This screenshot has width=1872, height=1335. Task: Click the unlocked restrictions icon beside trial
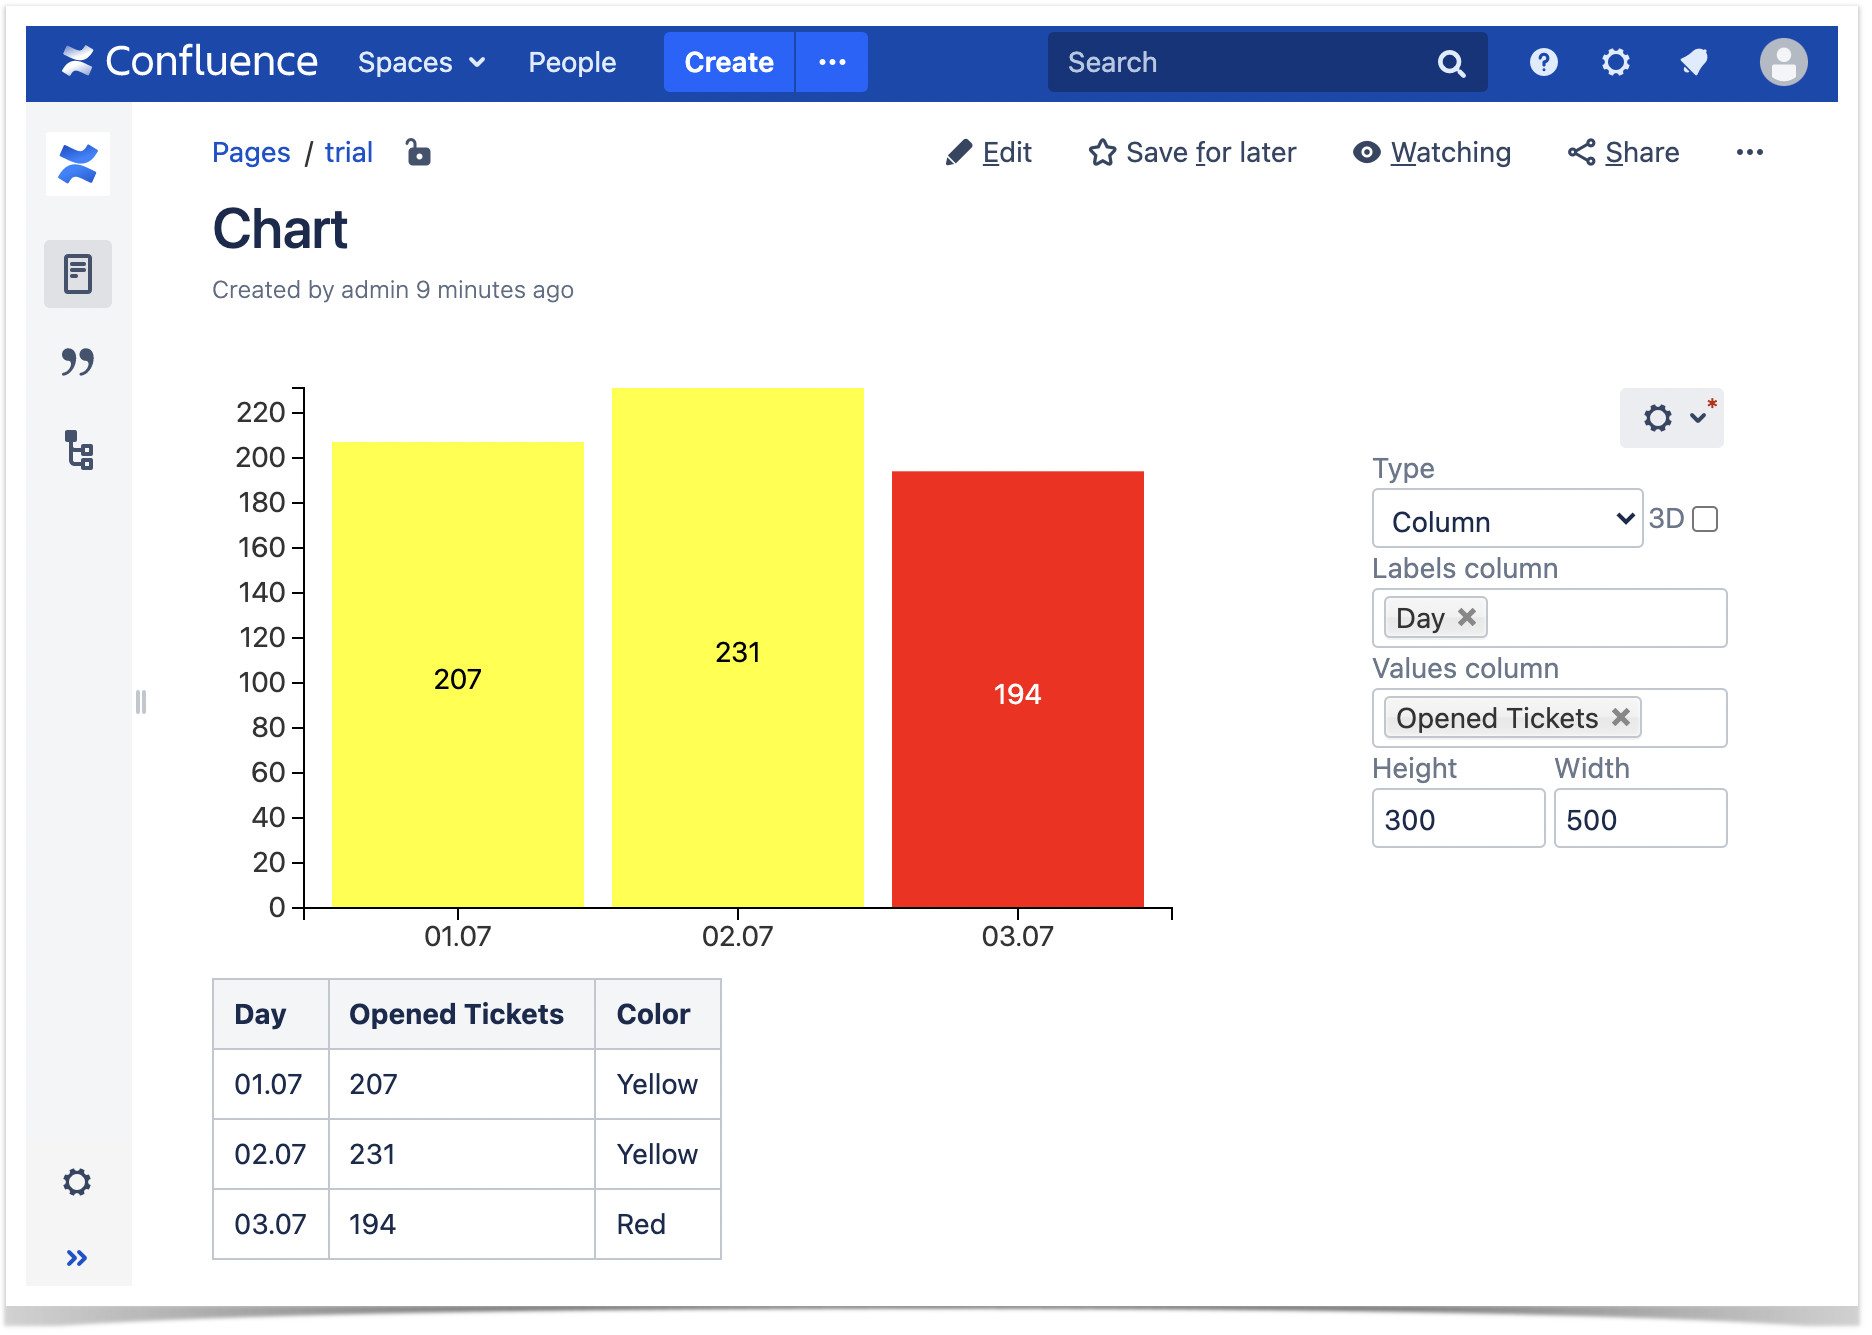(417, 152)
